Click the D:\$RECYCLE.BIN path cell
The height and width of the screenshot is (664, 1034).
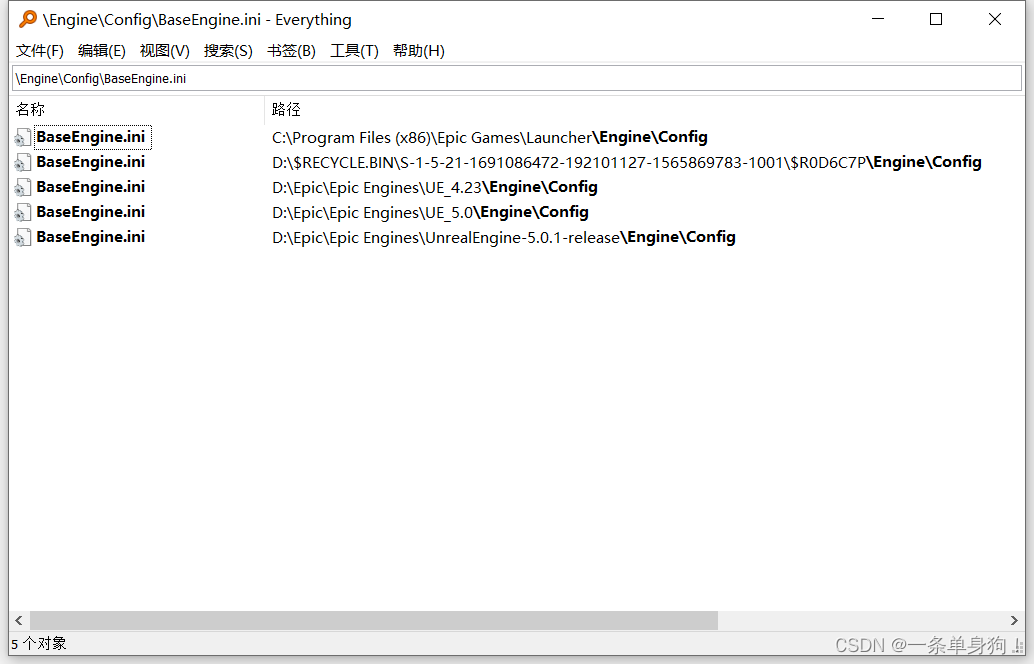tap(626, 162)
